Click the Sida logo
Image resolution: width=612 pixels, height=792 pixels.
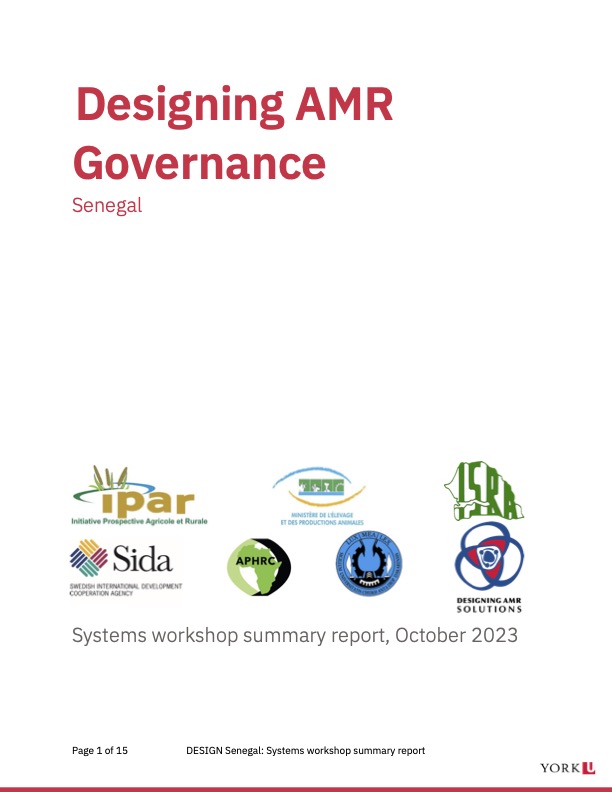pos(121,558)
